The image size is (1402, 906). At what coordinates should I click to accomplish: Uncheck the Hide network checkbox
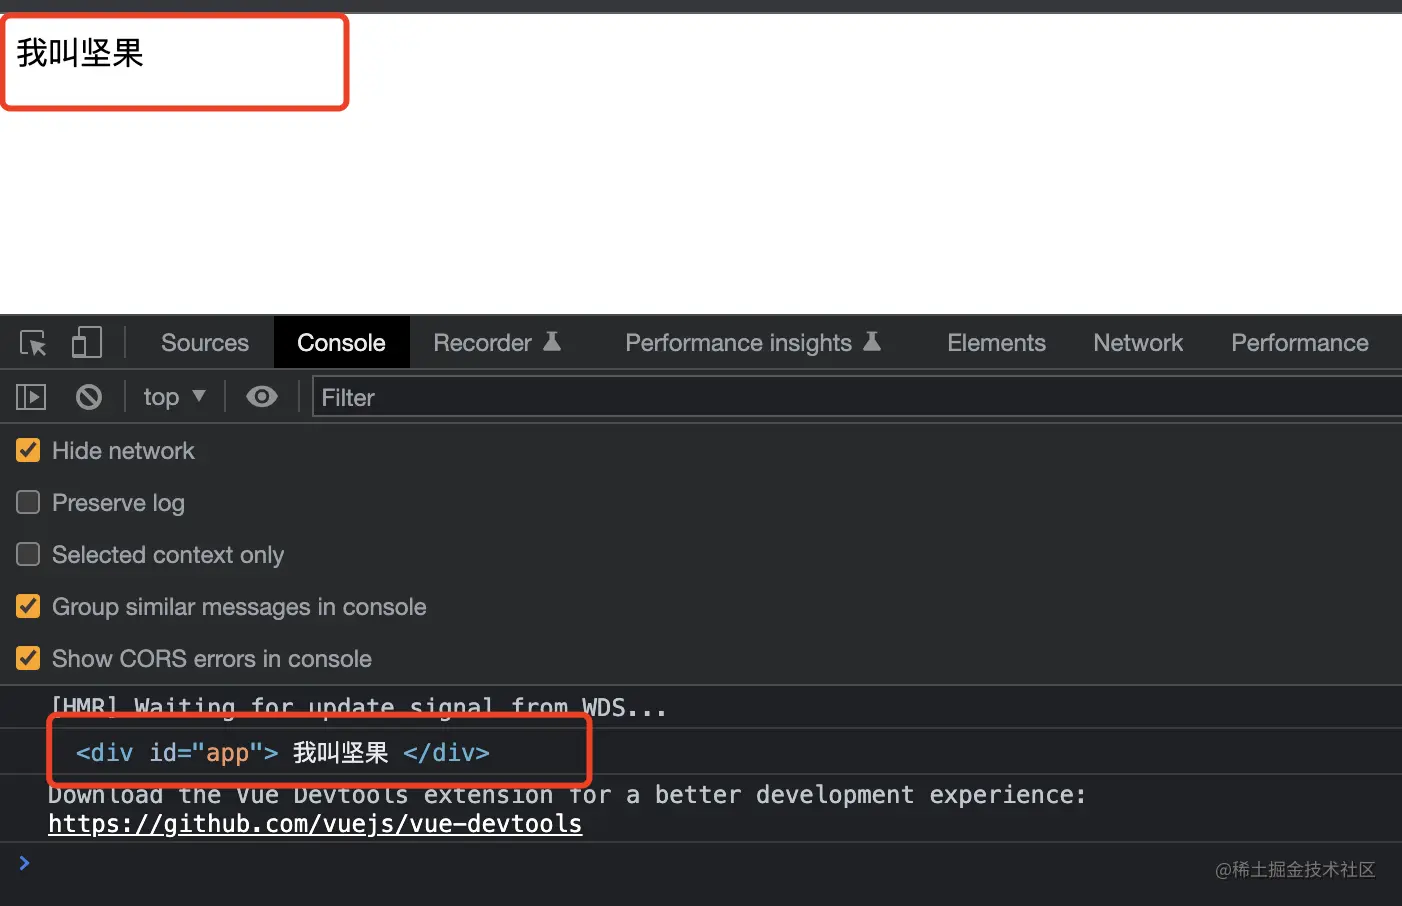coord(28,450)
